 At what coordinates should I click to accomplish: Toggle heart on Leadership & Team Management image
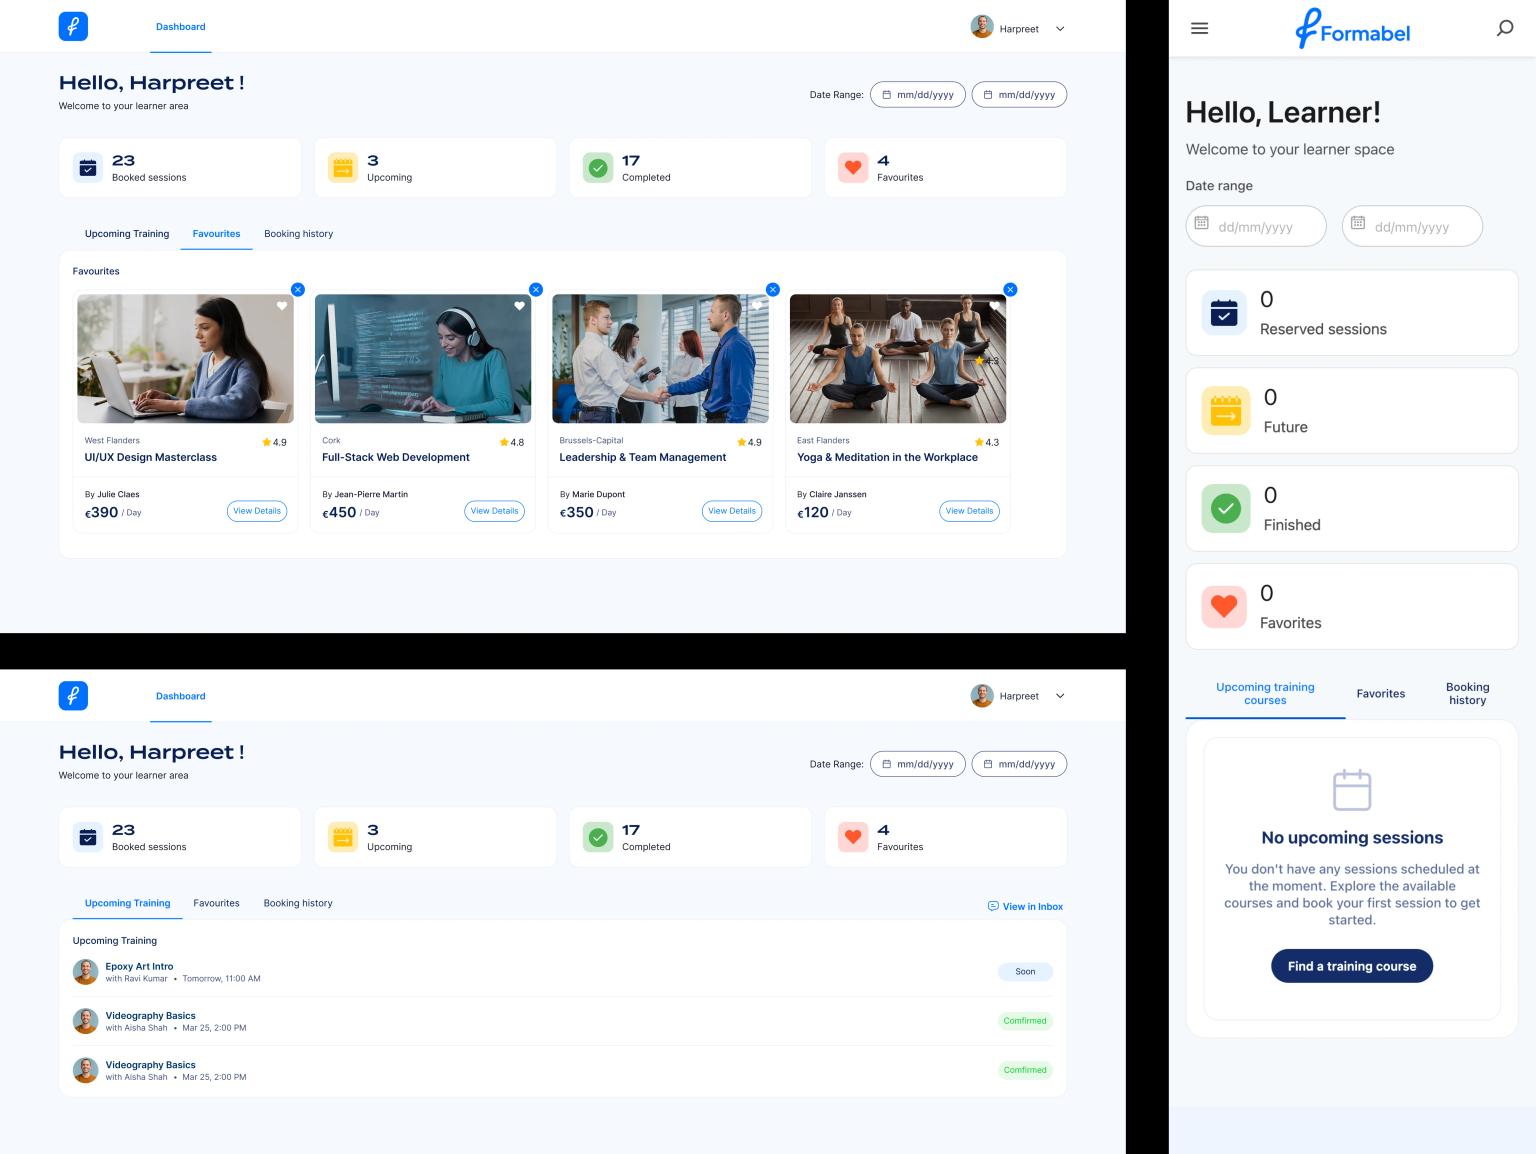click(x=757, y=306)
